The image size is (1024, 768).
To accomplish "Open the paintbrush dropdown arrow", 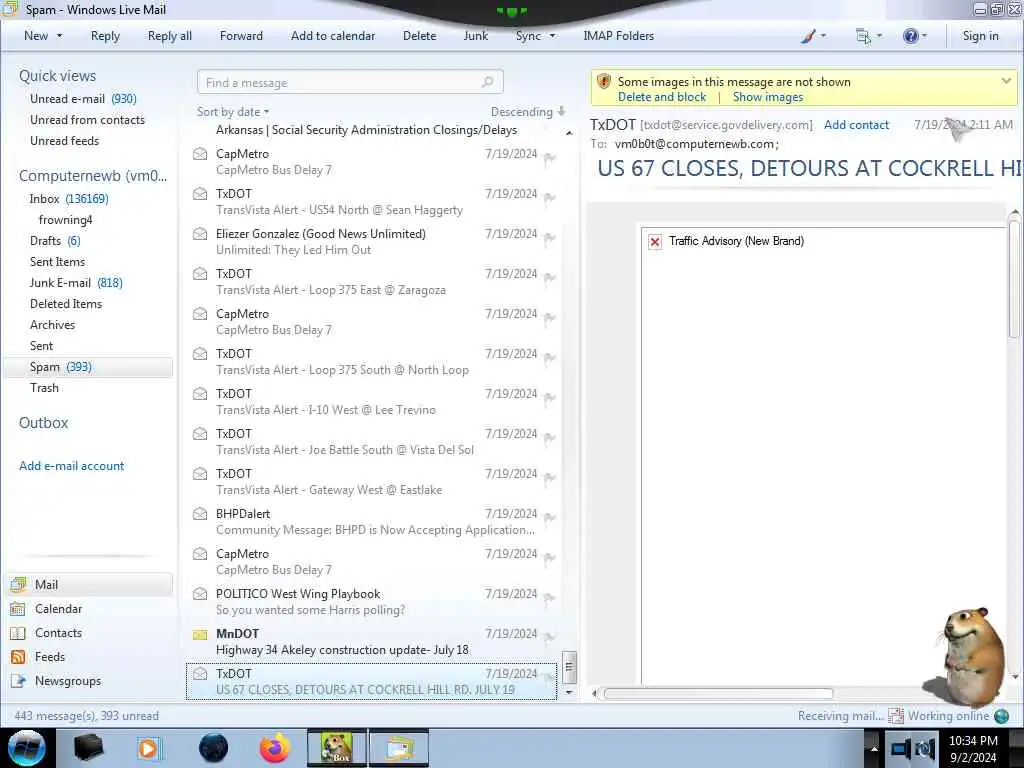I will click(823, 36).
